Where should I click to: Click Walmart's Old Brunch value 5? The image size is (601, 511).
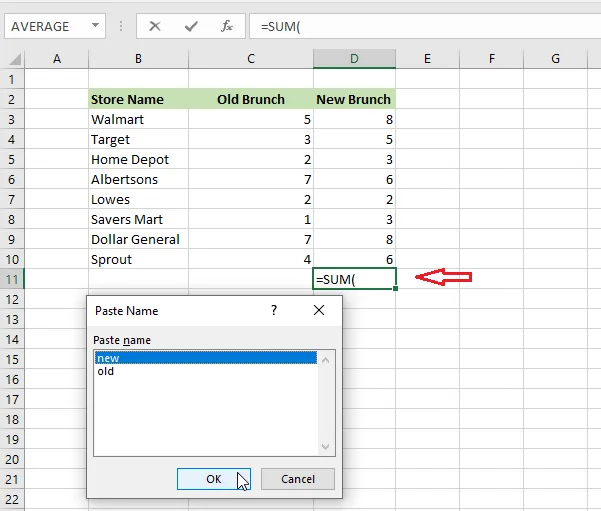click(251, 119)
